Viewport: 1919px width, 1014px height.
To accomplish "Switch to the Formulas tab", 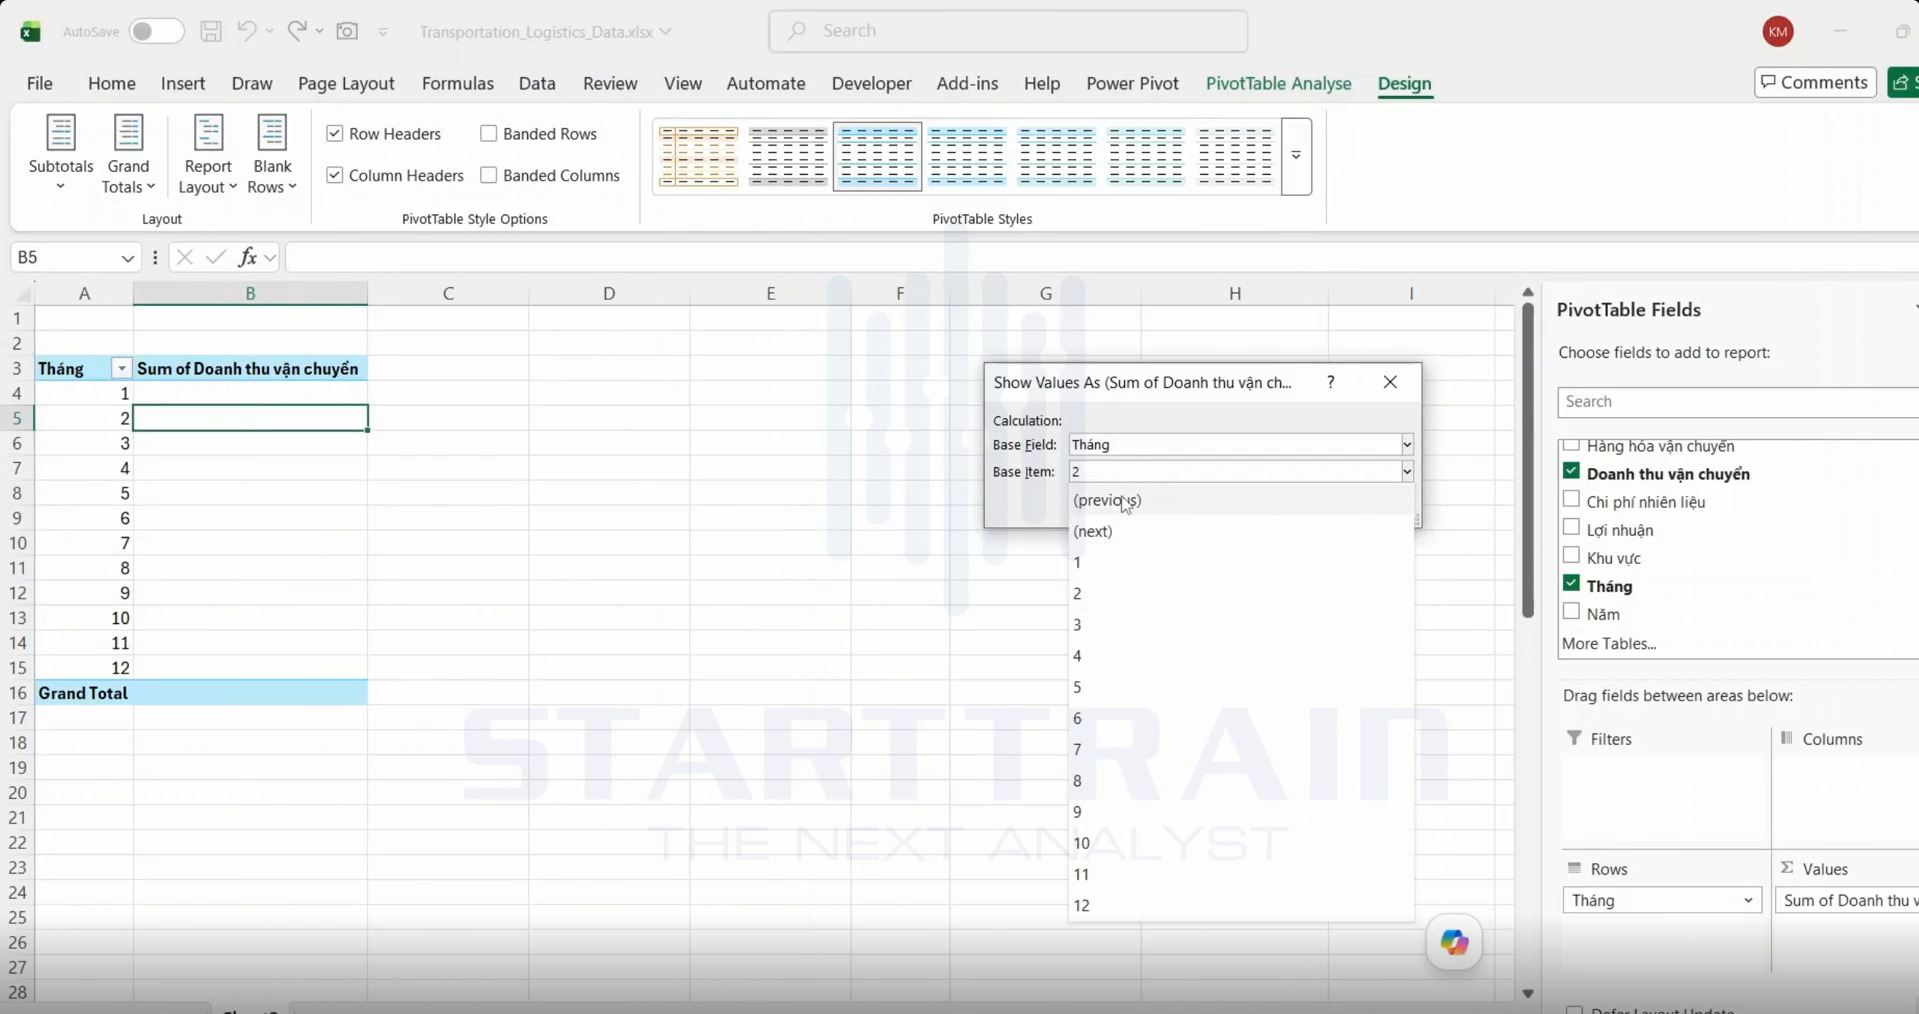I will tap(458, 83).
